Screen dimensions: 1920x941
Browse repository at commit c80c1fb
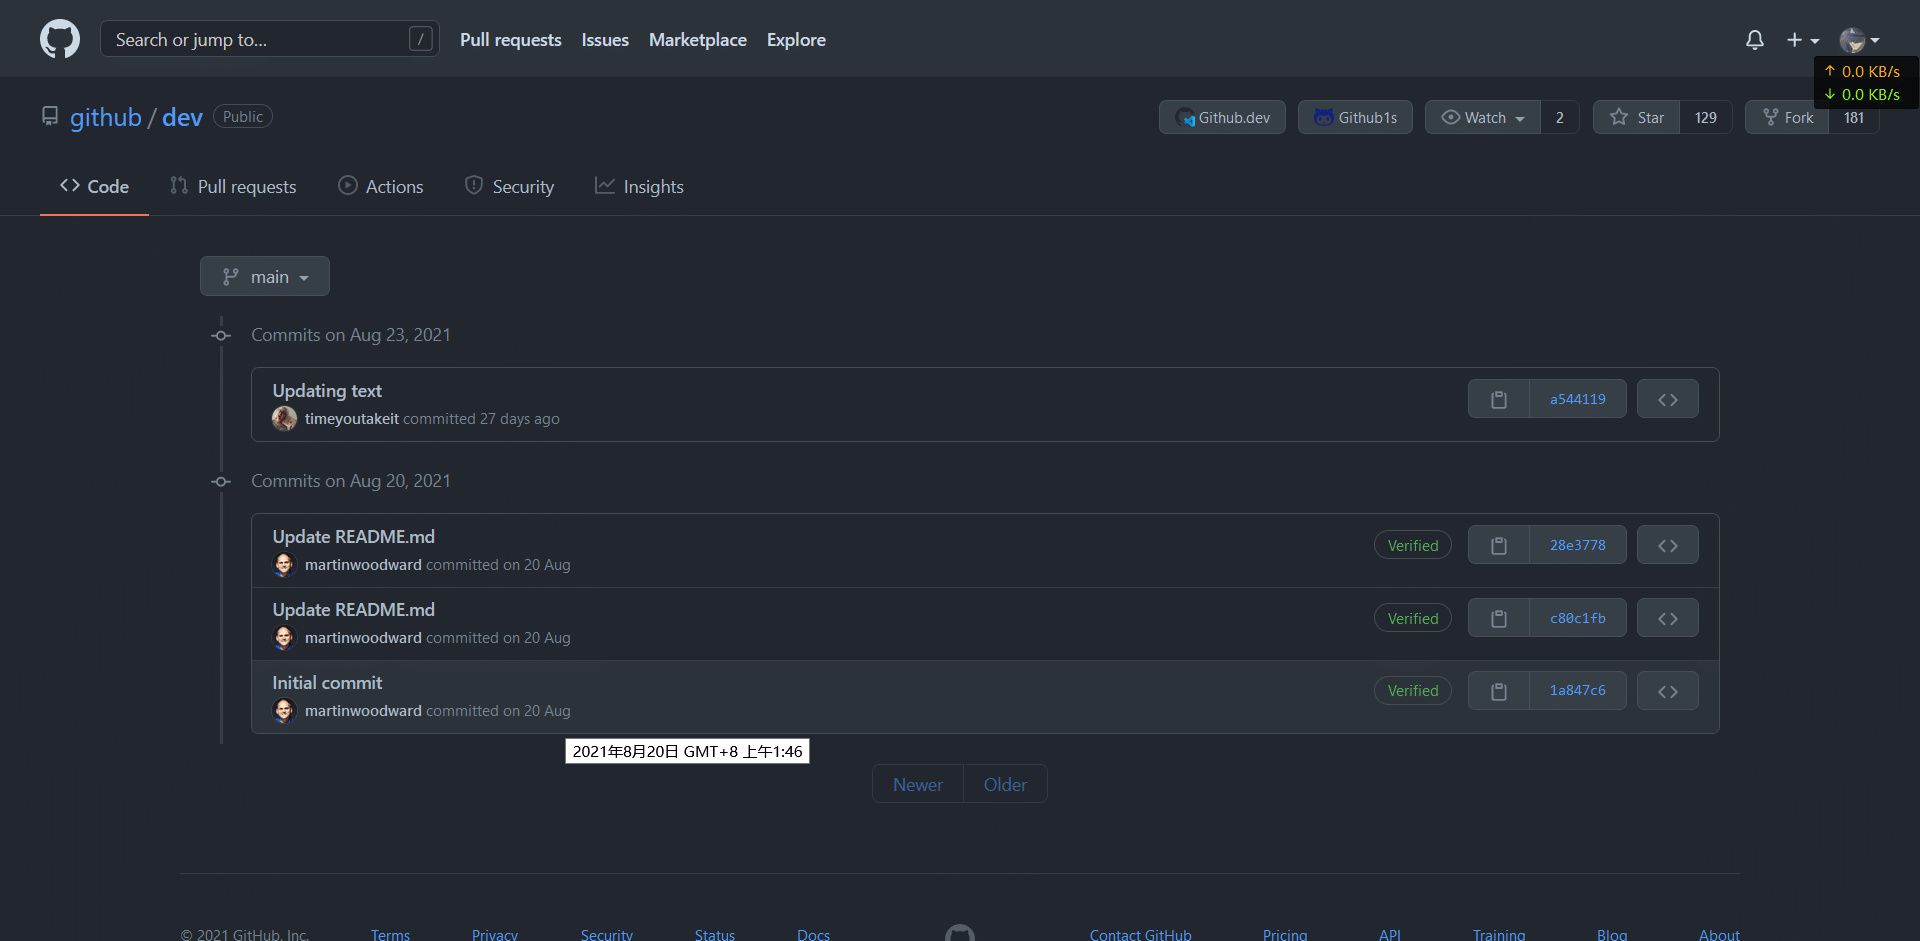click(1667, 618)
